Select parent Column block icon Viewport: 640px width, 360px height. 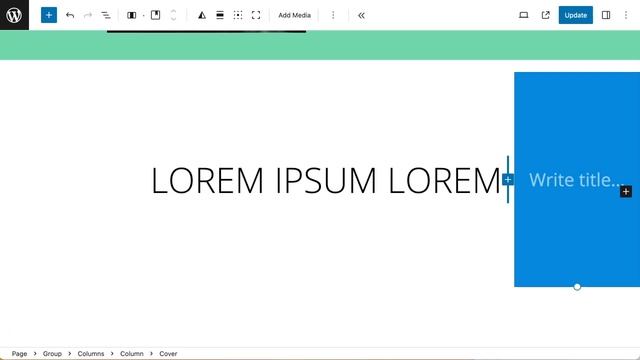(x=131, y=15)
